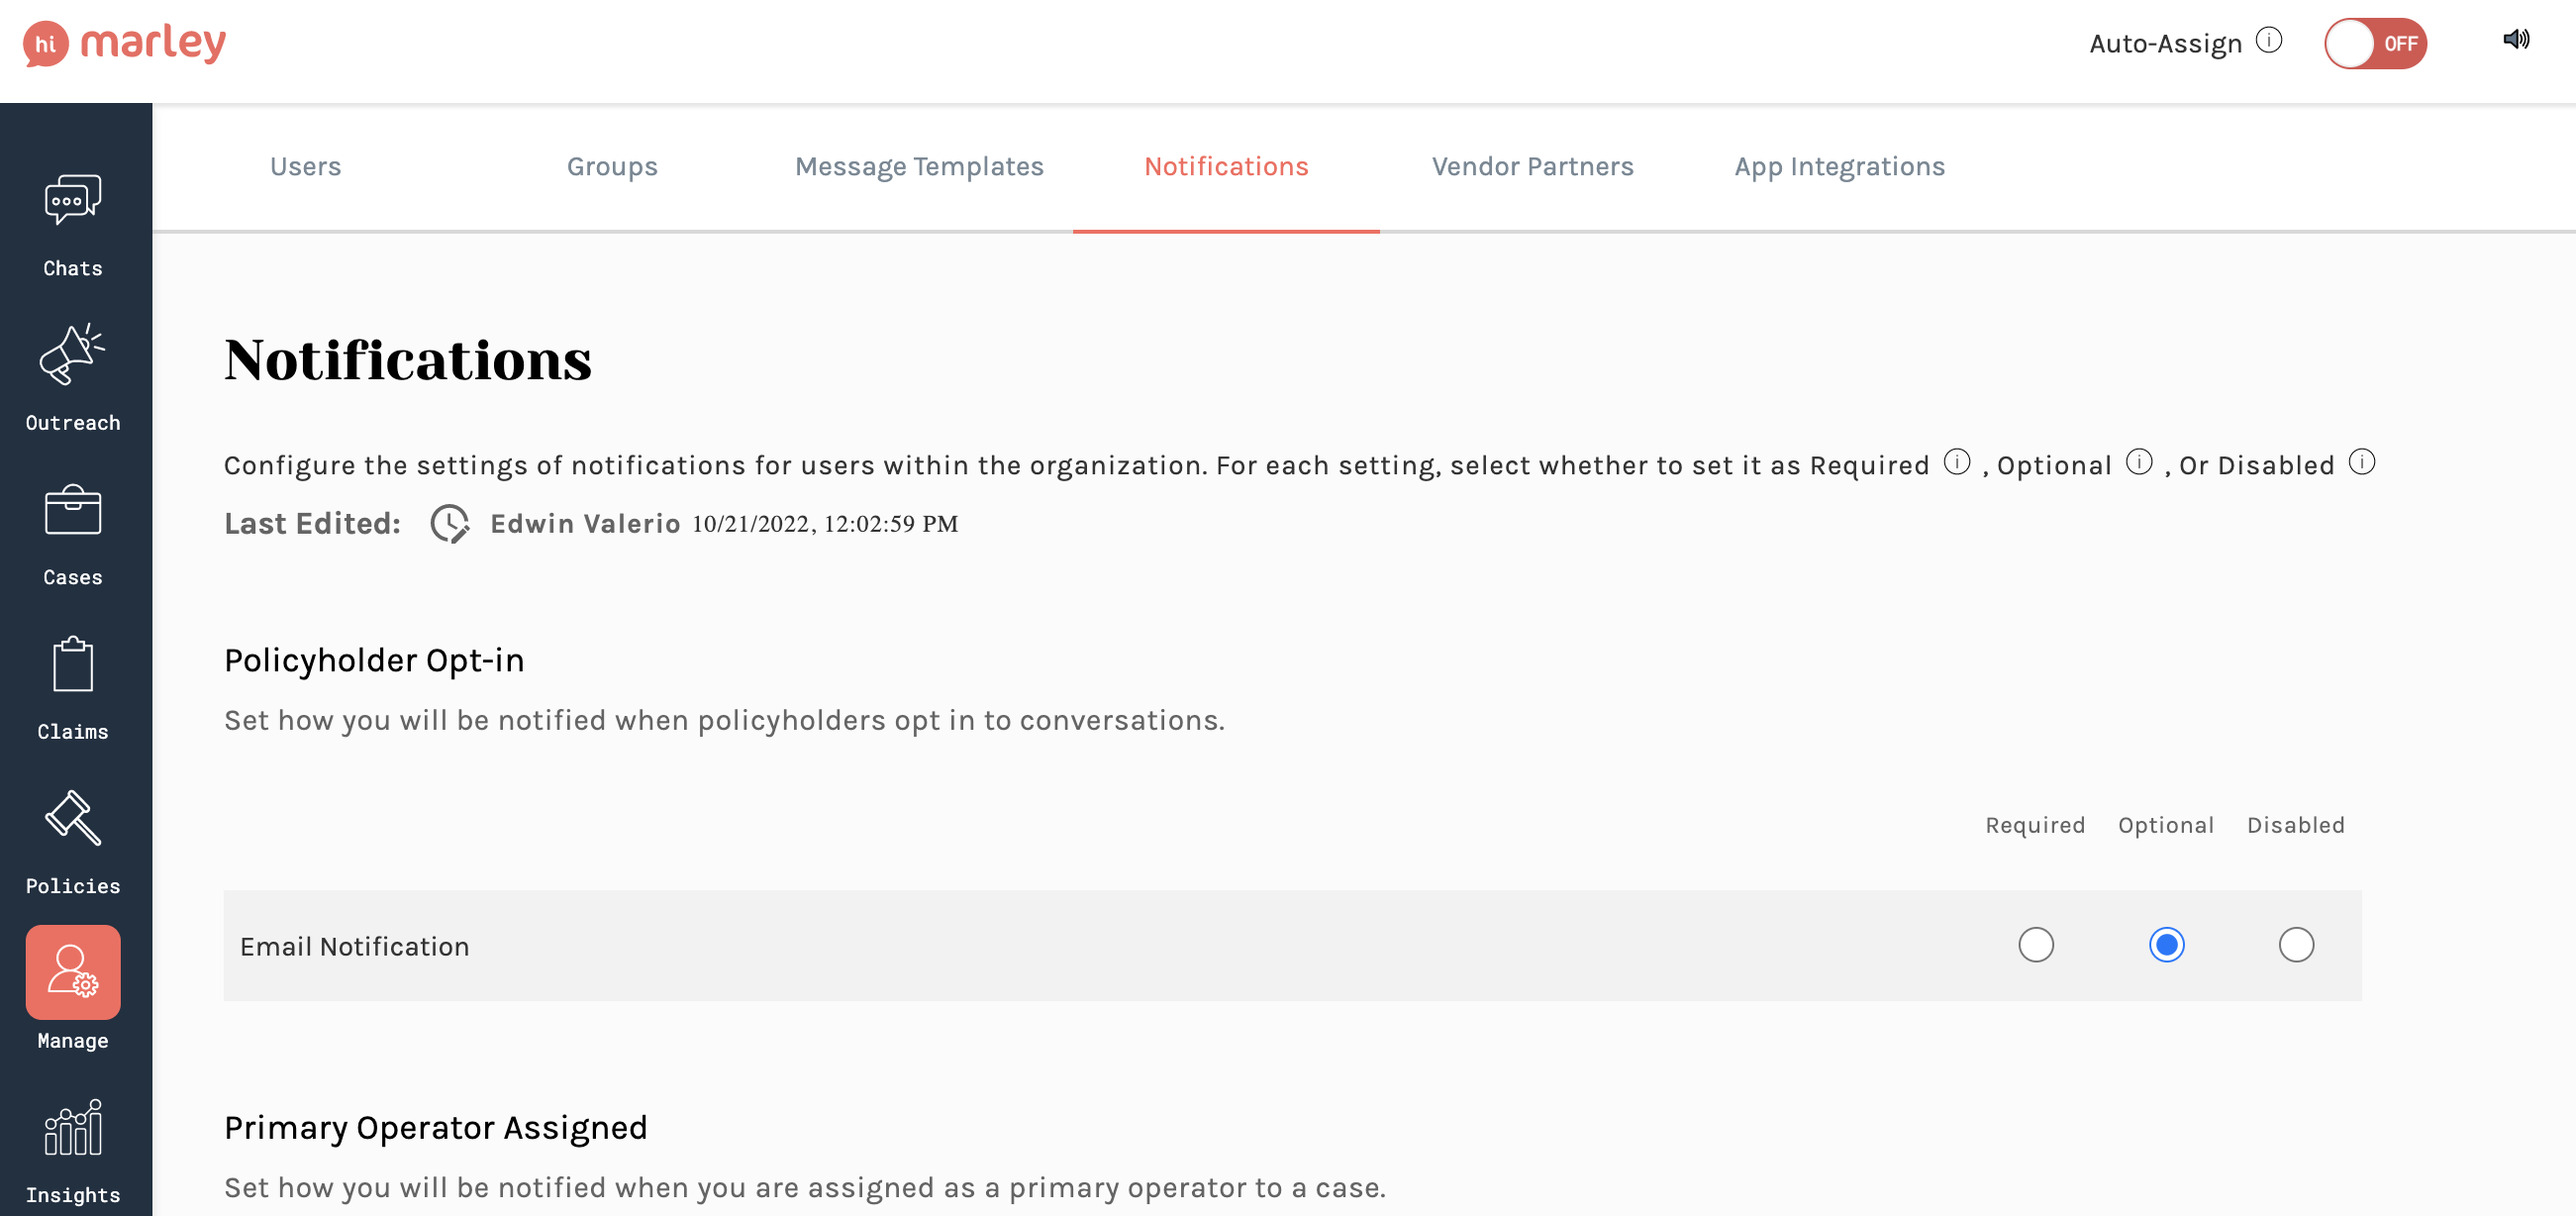Click the info icon after Required

tap(1956, 463)
